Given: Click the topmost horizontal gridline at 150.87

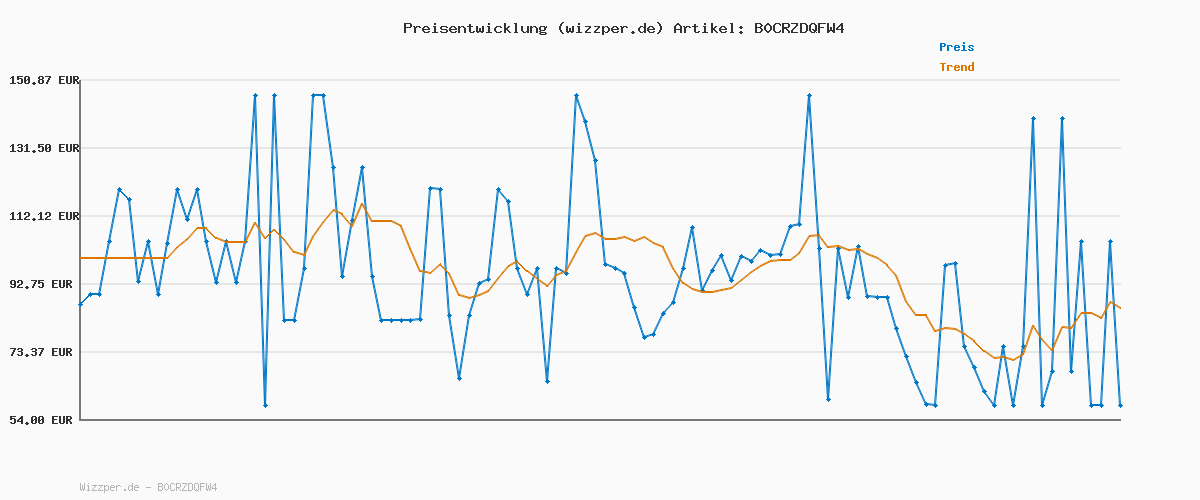Looking at the screenshot, I should click(600, 80).
